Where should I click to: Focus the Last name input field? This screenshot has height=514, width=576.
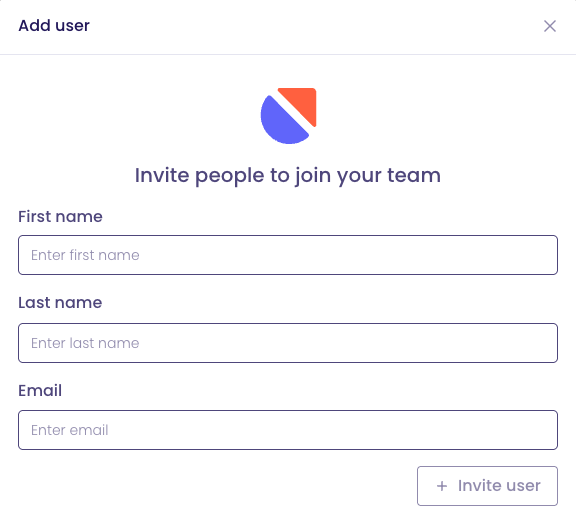click(288, 343)
